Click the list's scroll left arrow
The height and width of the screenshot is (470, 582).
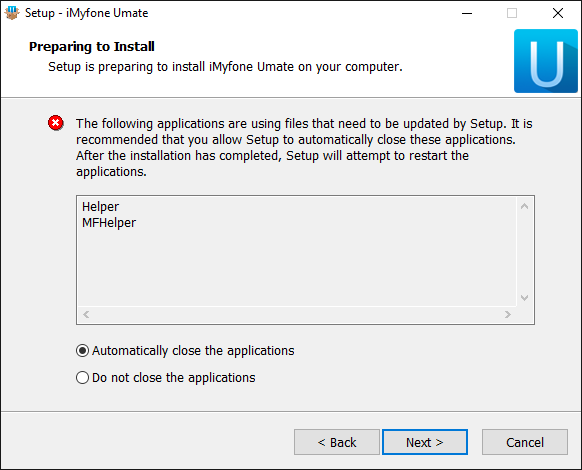[x=86, y=314]
